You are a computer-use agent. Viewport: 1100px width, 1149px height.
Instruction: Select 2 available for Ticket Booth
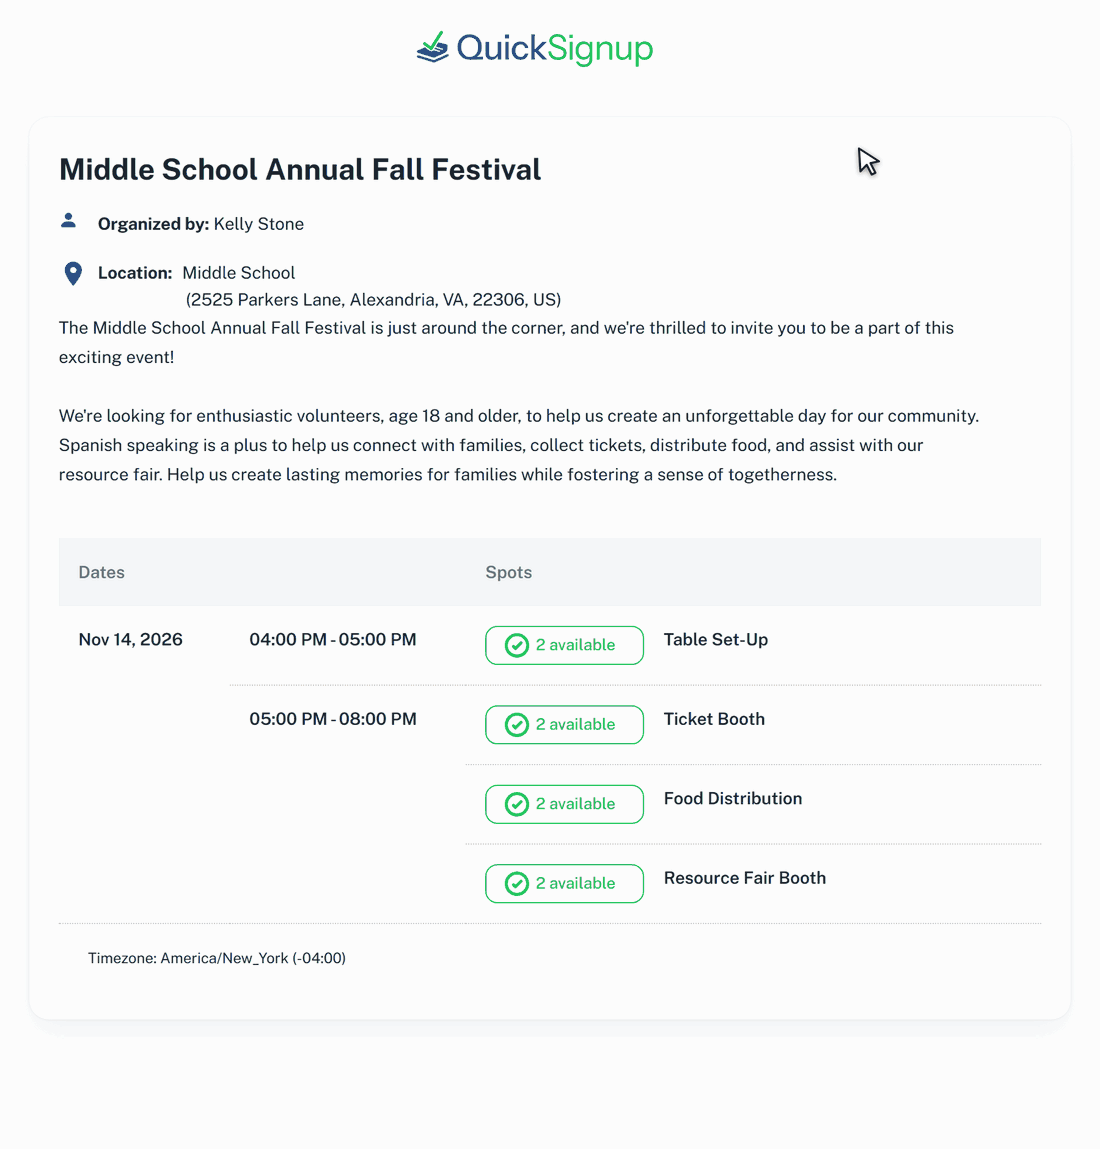click(564, 725)
